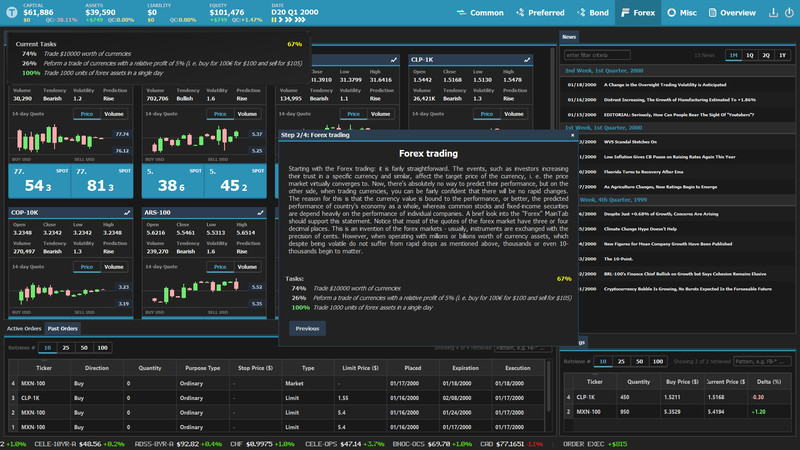Open the Bond market tab
The width and height of the screenshot is (800, 450).
(x=593, y=13)
